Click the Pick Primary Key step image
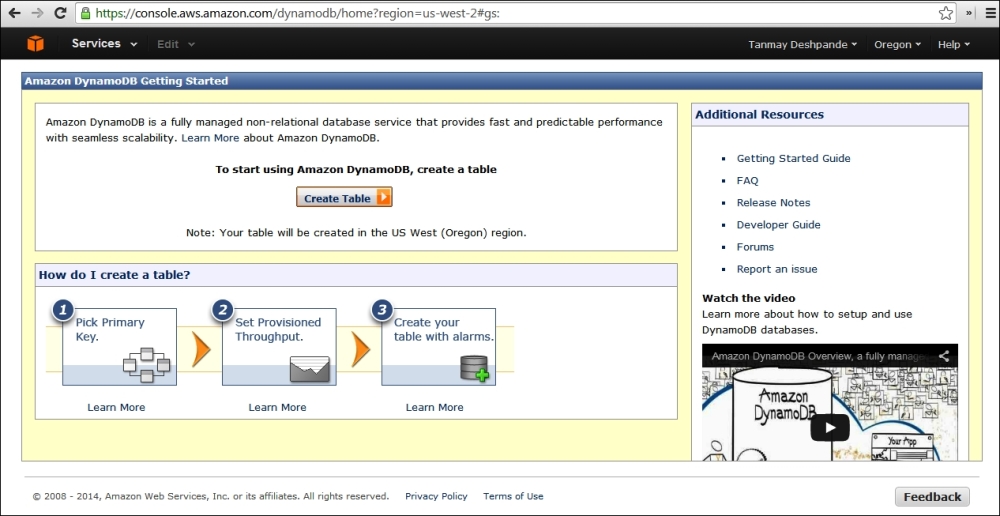 [x=119, y=347]
